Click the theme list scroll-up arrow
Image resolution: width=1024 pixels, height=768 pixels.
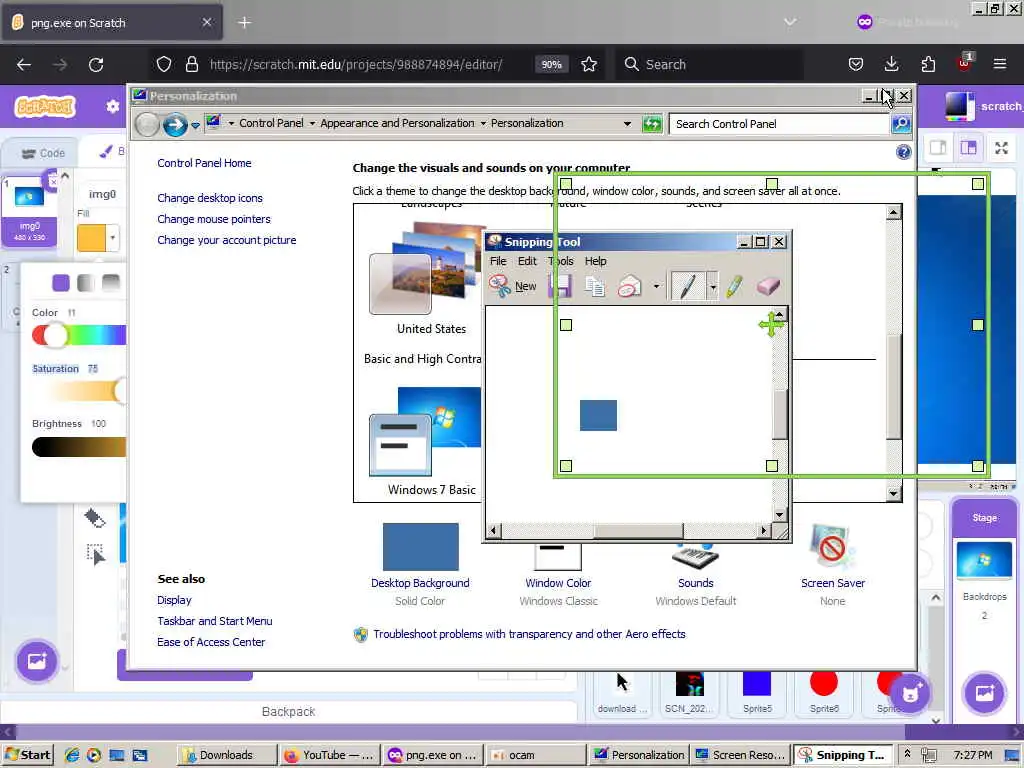(893, 212)
